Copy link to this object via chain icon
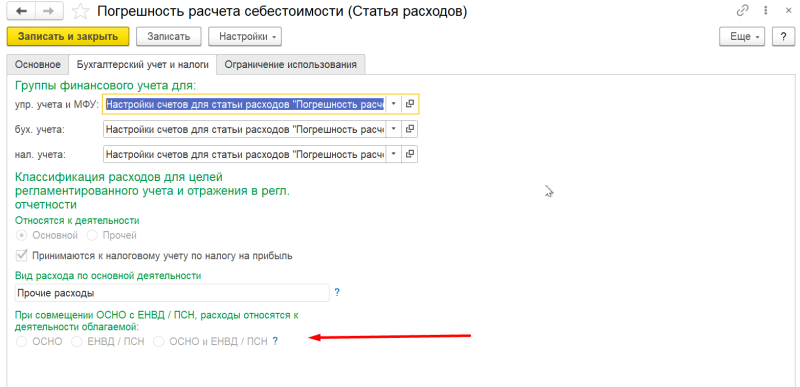The height and width of the screenshot is (387, 800). pyautogui.click(x=742, y=11)
